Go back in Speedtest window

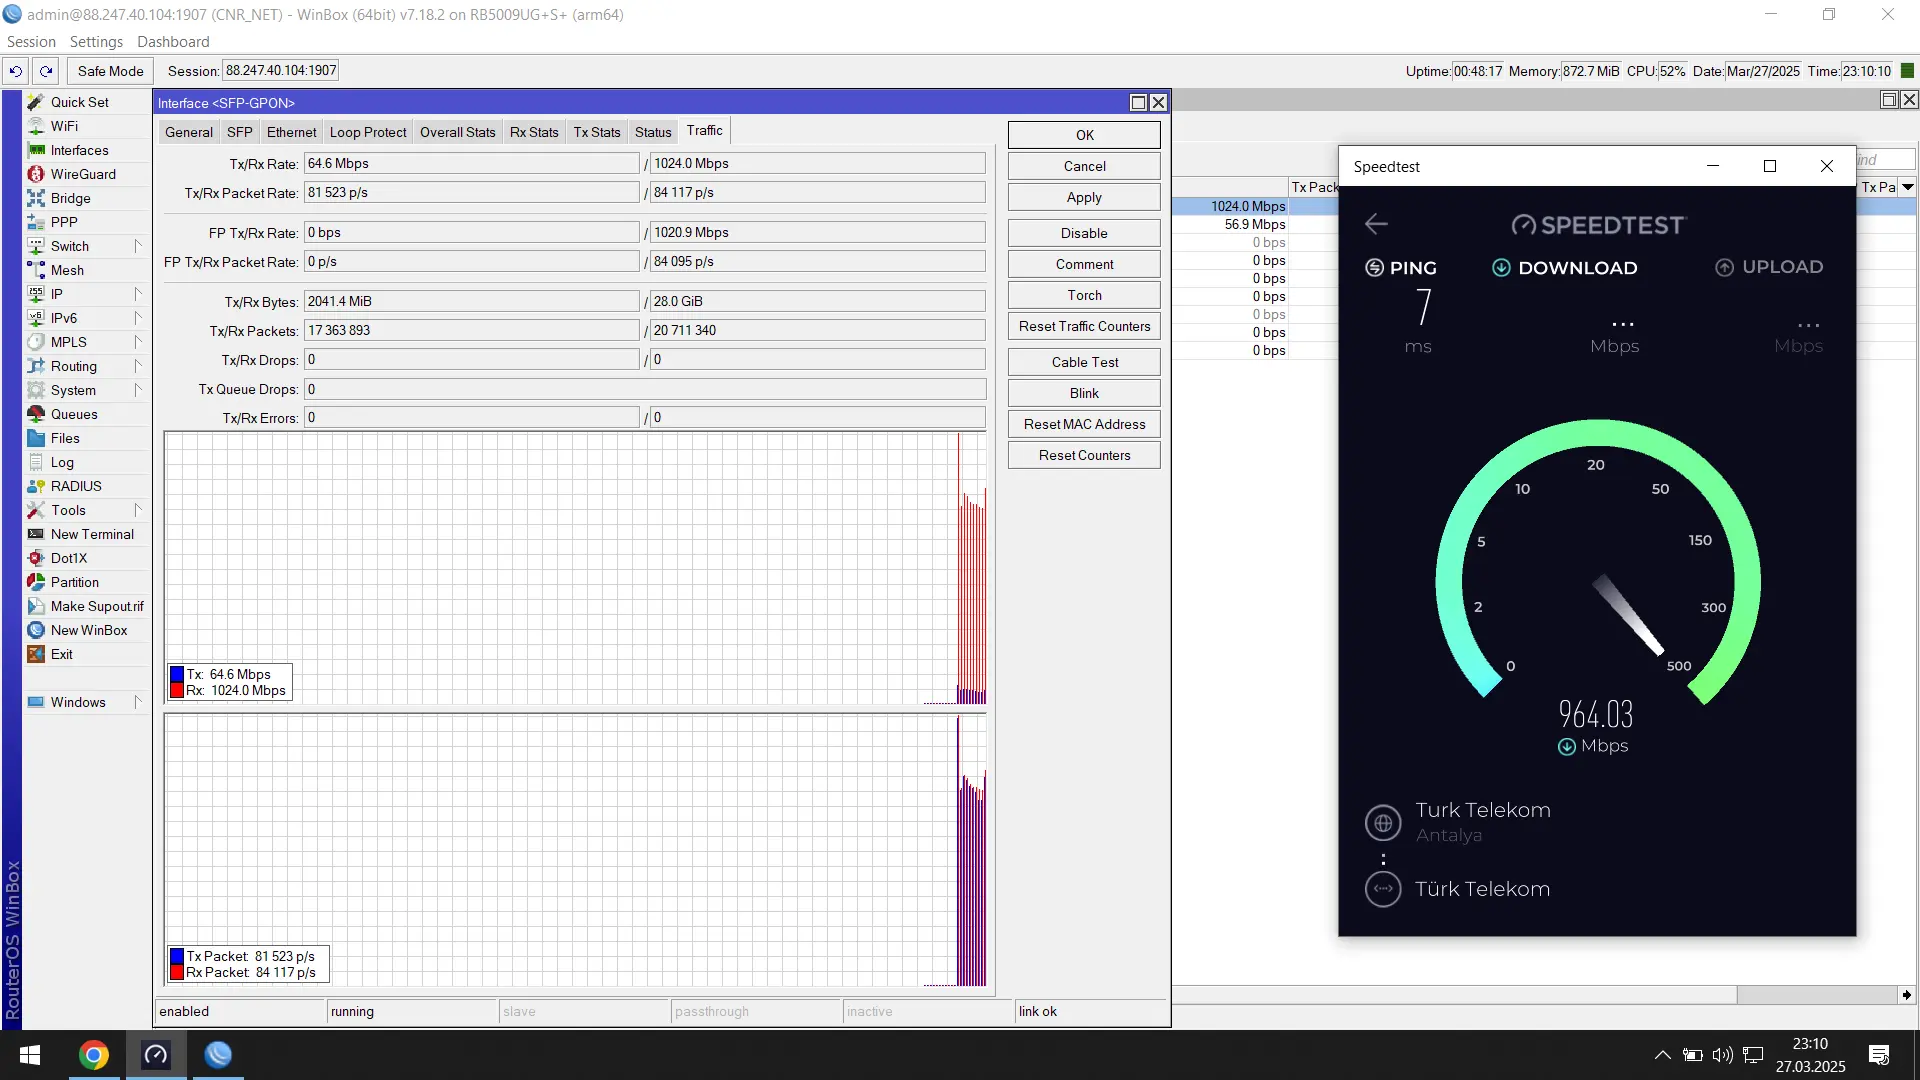1376,224
